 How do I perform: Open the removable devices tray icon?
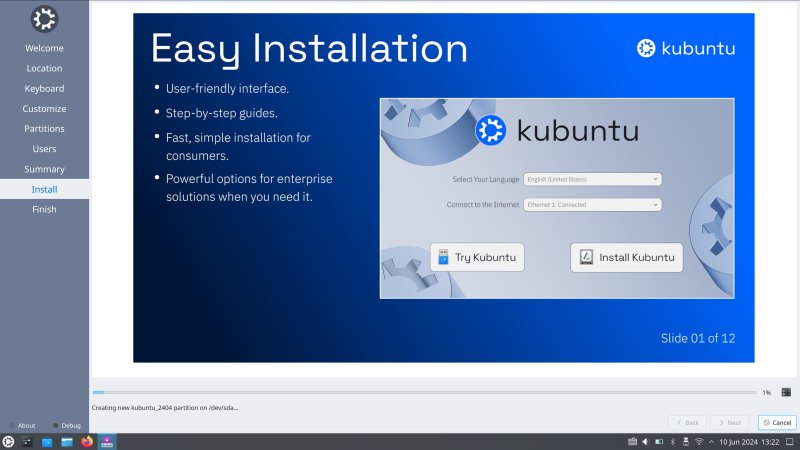pyautogui.click(x=686, y=442)
